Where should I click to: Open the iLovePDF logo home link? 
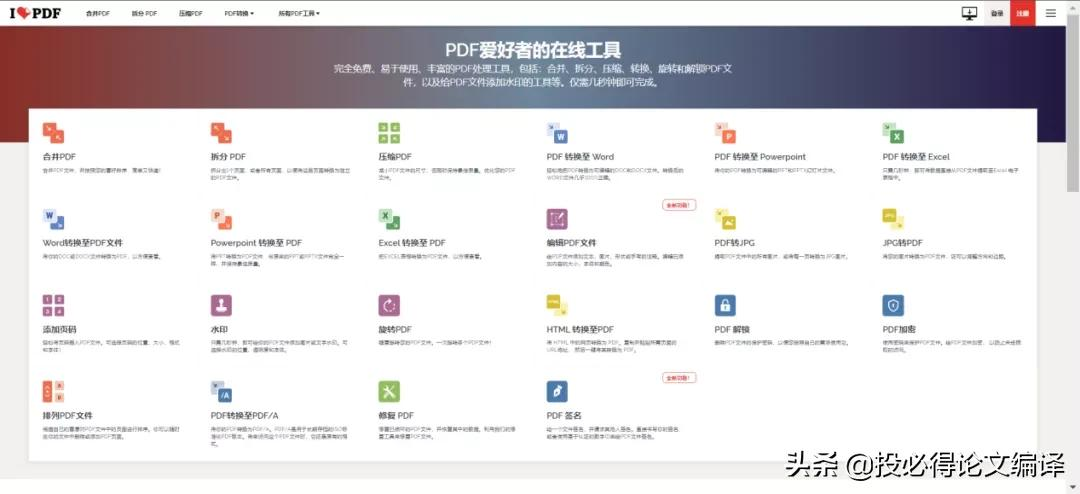point(35,12)
